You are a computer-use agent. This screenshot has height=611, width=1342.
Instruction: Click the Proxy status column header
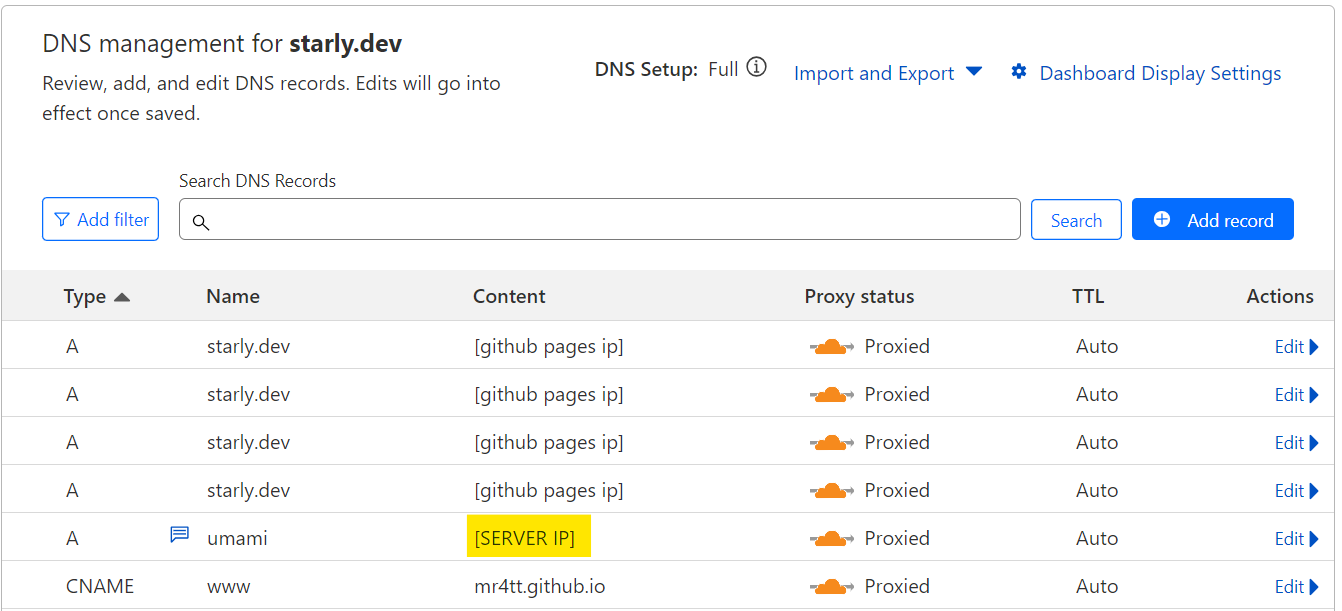tap(859, 296)
